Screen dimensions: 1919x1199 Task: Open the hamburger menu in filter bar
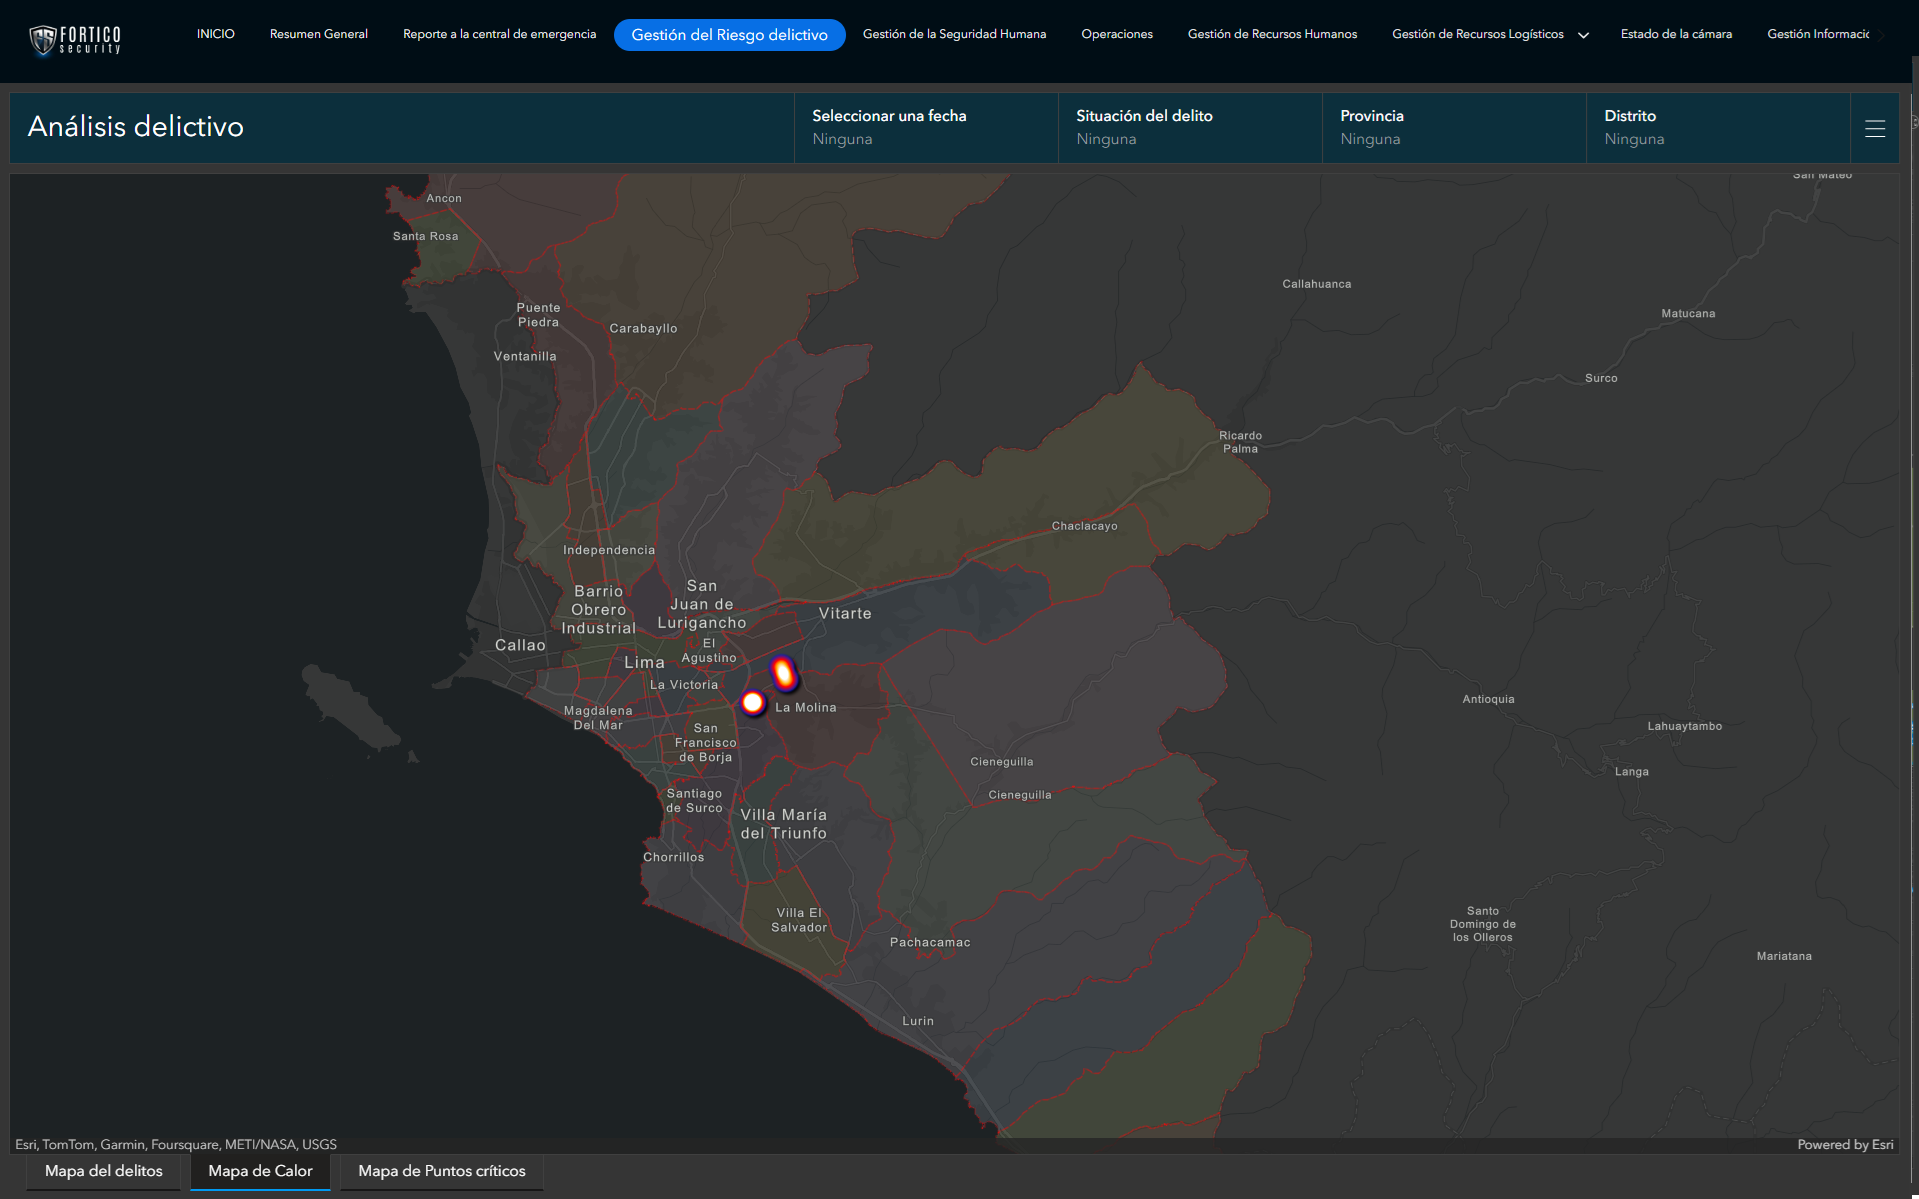[1874, 128]
